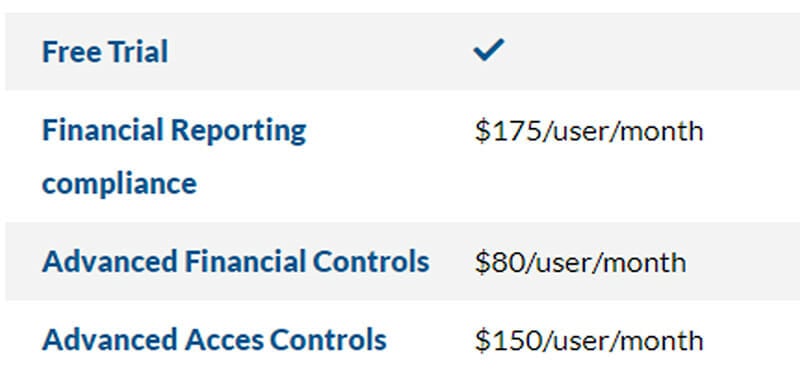
Task: Click the "Controls" word in the Advanced Financial row
Action: coord(371,261)
